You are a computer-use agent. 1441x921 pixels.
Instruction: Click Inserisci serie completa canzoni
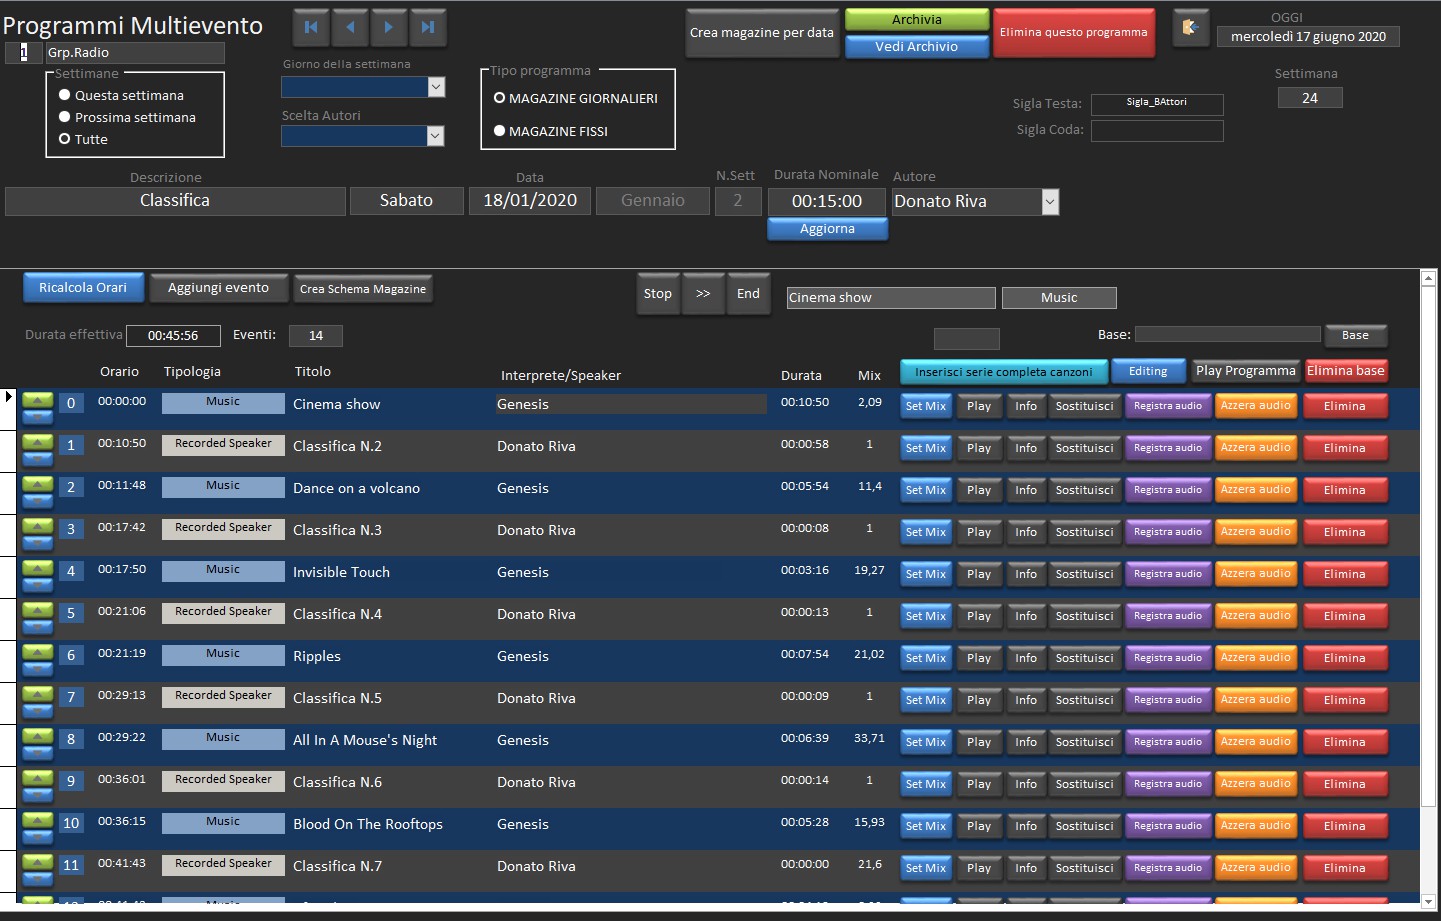(1003, 371)
